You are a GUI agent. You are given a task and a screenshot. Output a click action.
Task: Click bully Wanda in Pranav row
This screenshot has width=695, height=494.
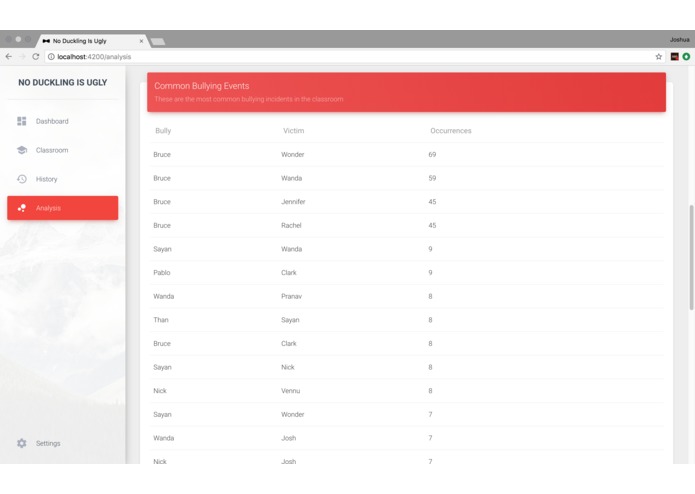click(164, 296)
